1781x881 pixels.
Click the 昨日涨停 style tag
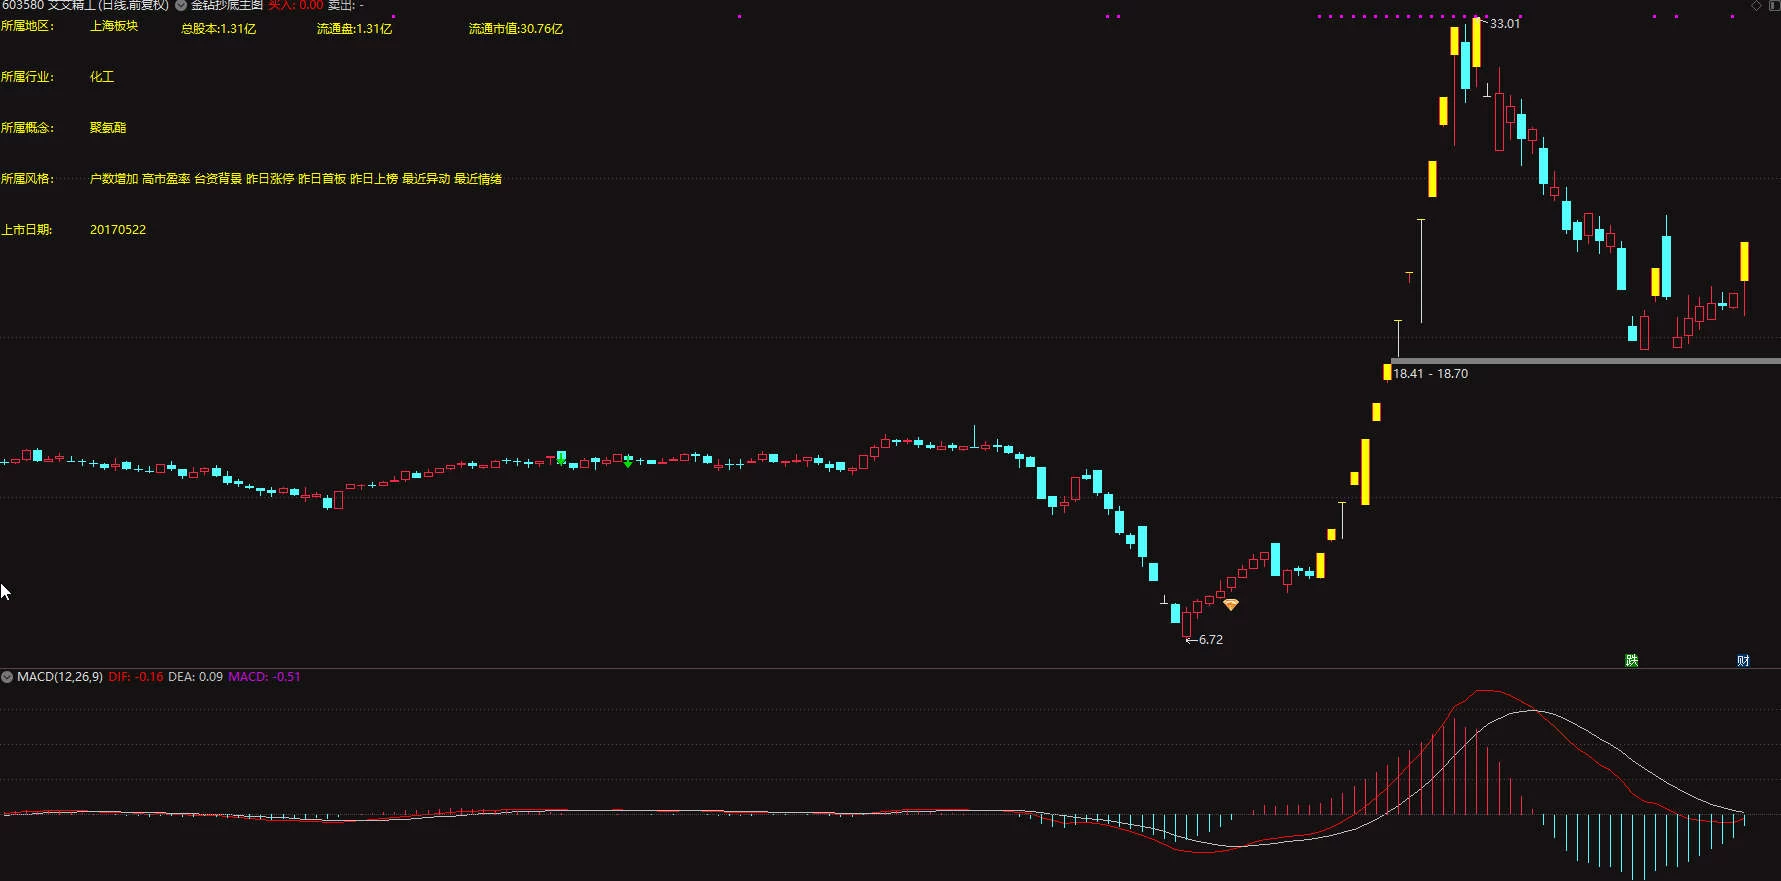(x=270, y=179)
